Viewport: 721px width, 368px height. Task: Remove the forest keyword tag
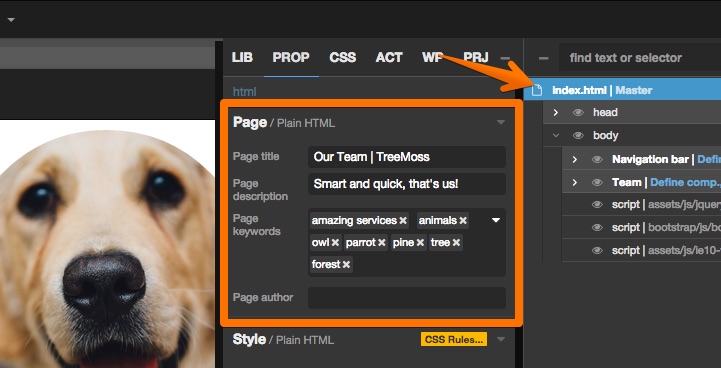346,264
